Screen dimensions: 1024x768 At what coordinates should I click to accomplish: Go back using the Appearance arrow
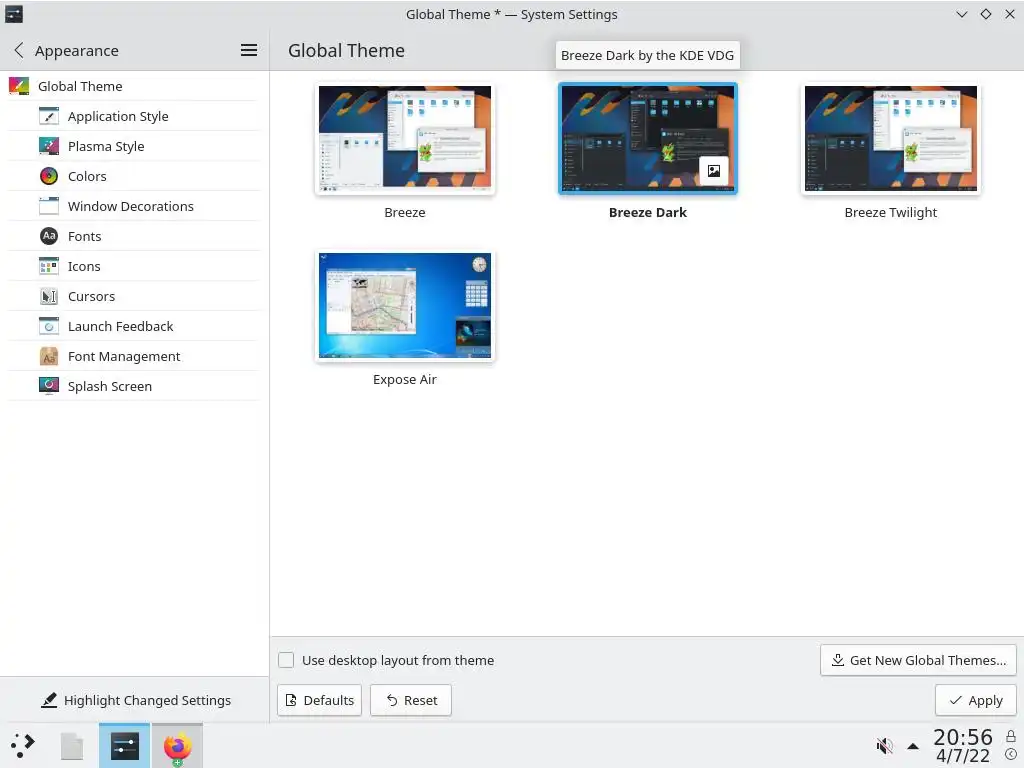pos(19,50)
